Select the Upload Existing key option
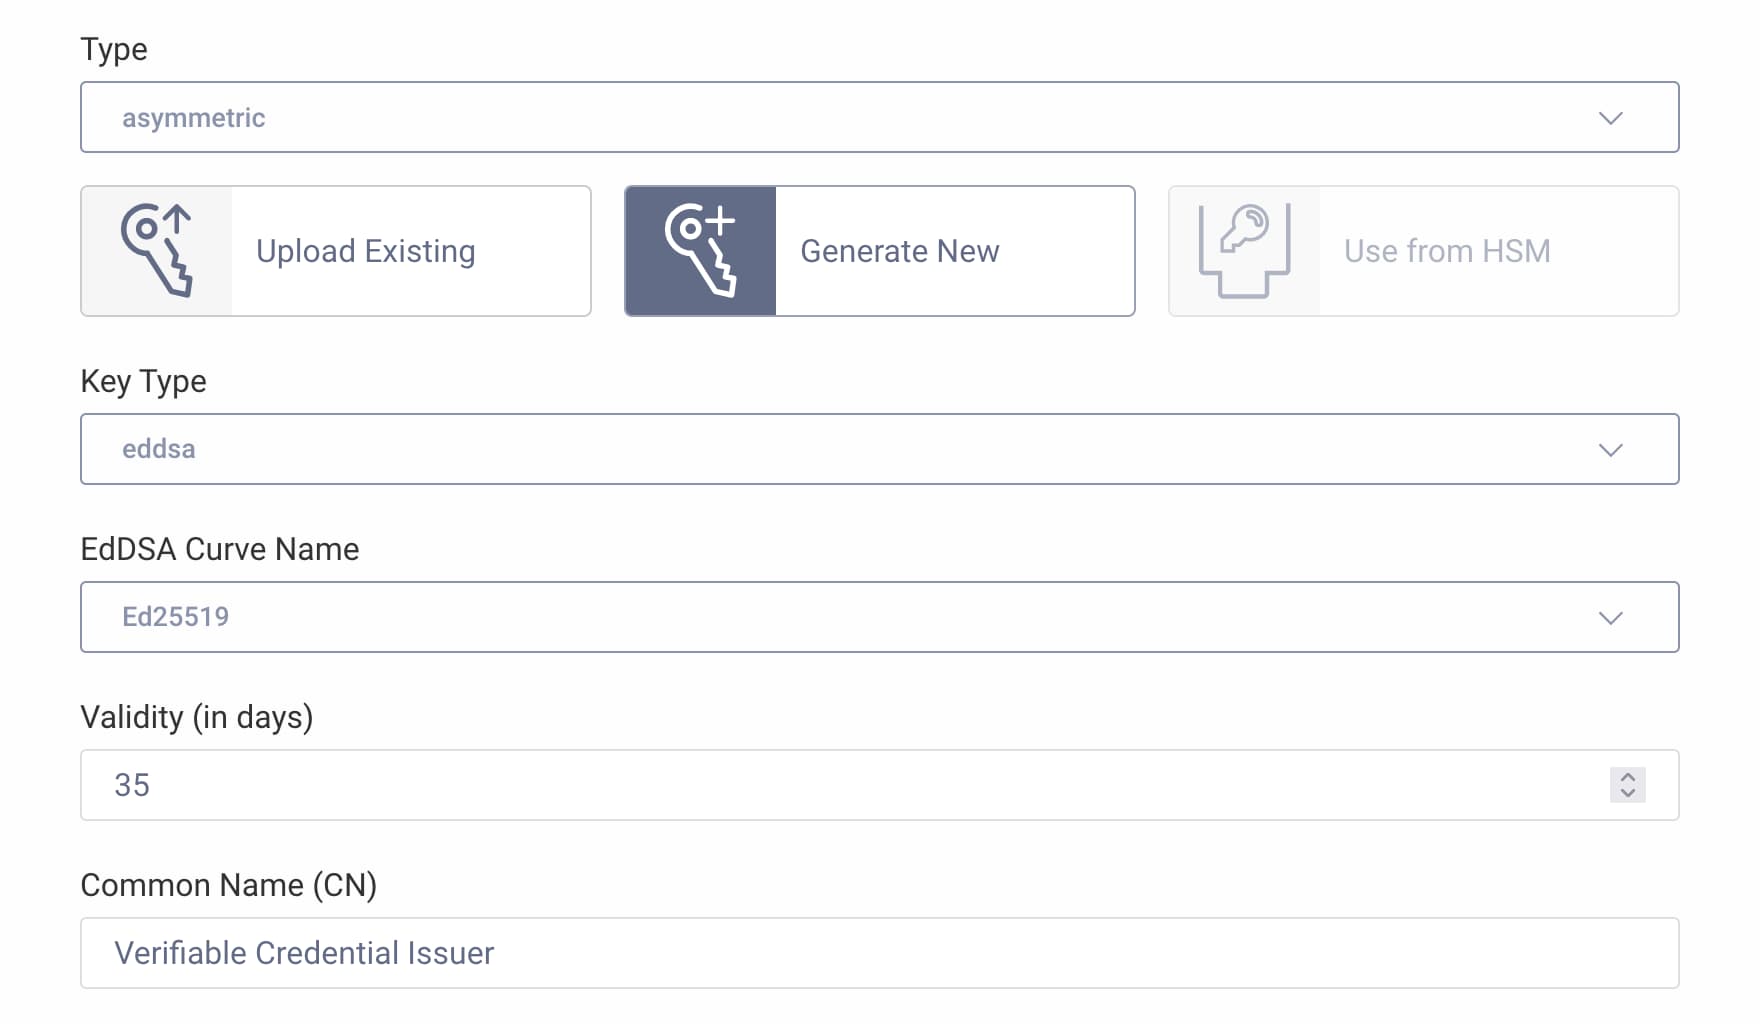 [335, 250]
